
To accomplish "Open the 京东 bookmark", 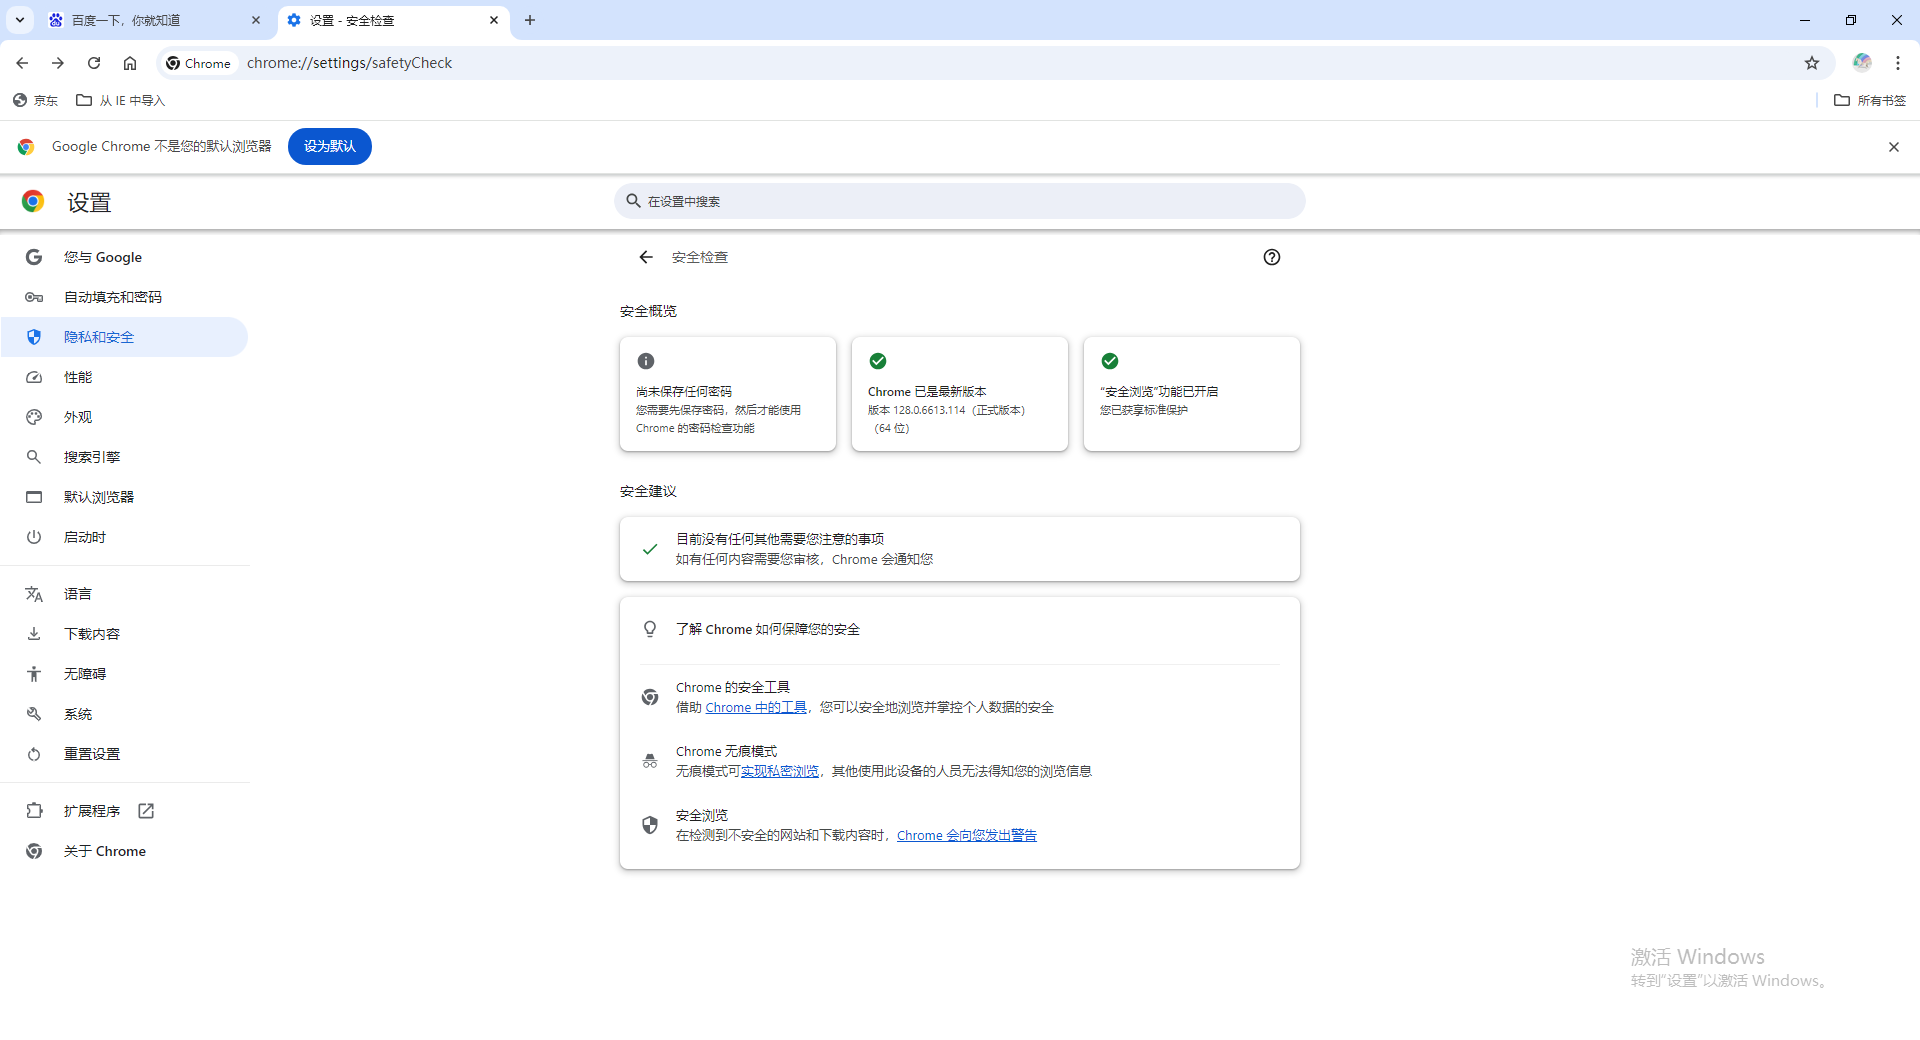I will 35,100.
